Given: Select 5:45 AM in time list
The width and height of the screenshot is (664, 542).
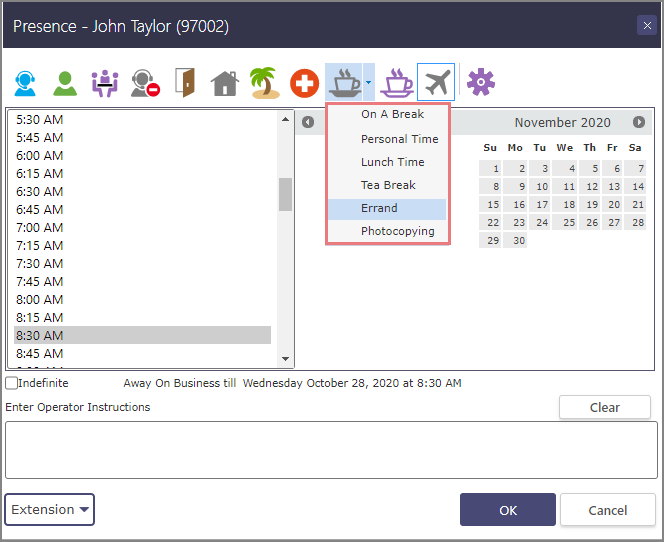Looking at the screenshot, I should pyautogui.click(x=142, y=138).
